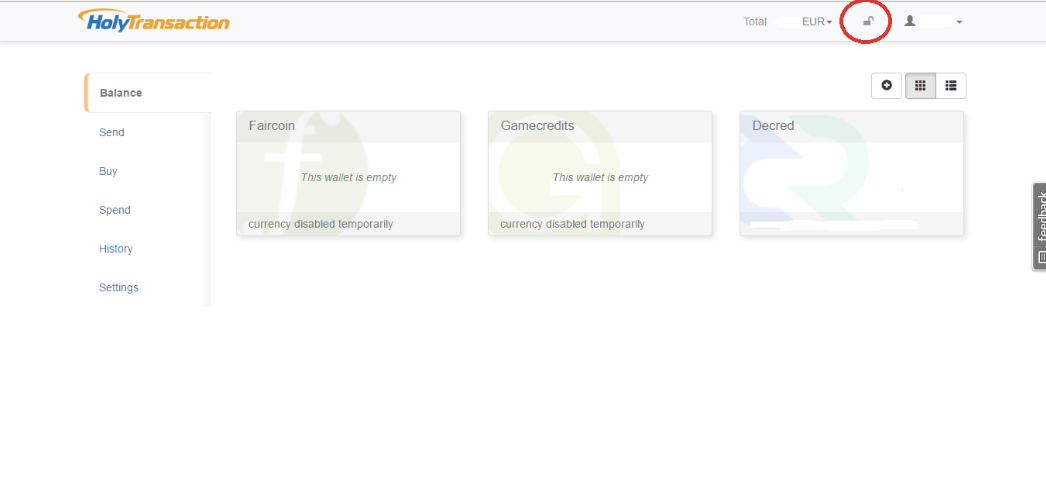This screenshot has height=492, width=1046.
Task: Switch to list view
Action: (951, 85)
